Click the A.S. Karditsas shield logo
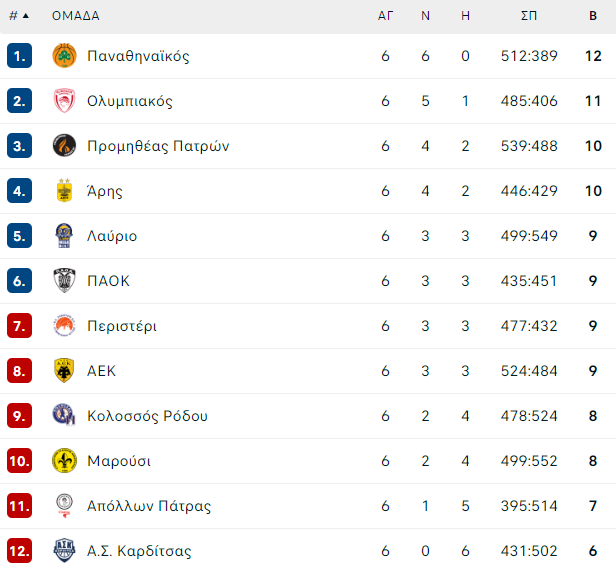Image resolution: width=616 pixels, height=569 pixels. (x=64, y=551)
